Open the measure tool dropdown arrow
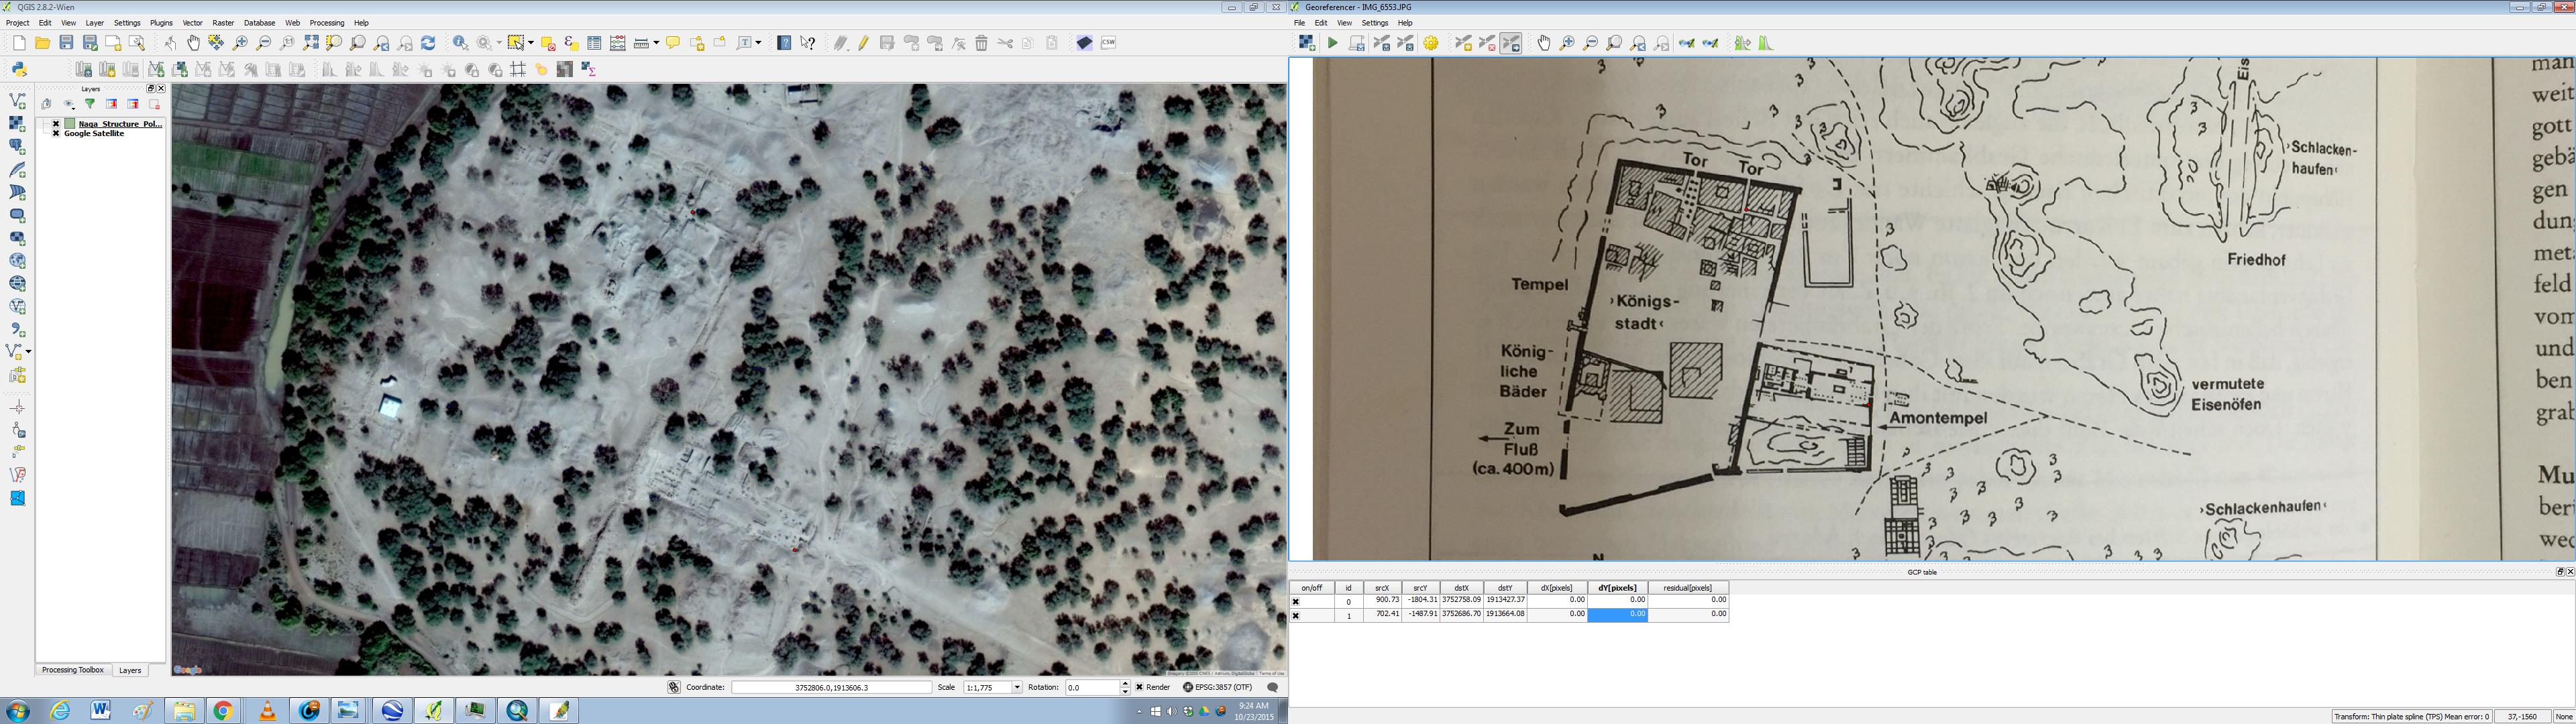2576x724 pixels. coord(656,43)
